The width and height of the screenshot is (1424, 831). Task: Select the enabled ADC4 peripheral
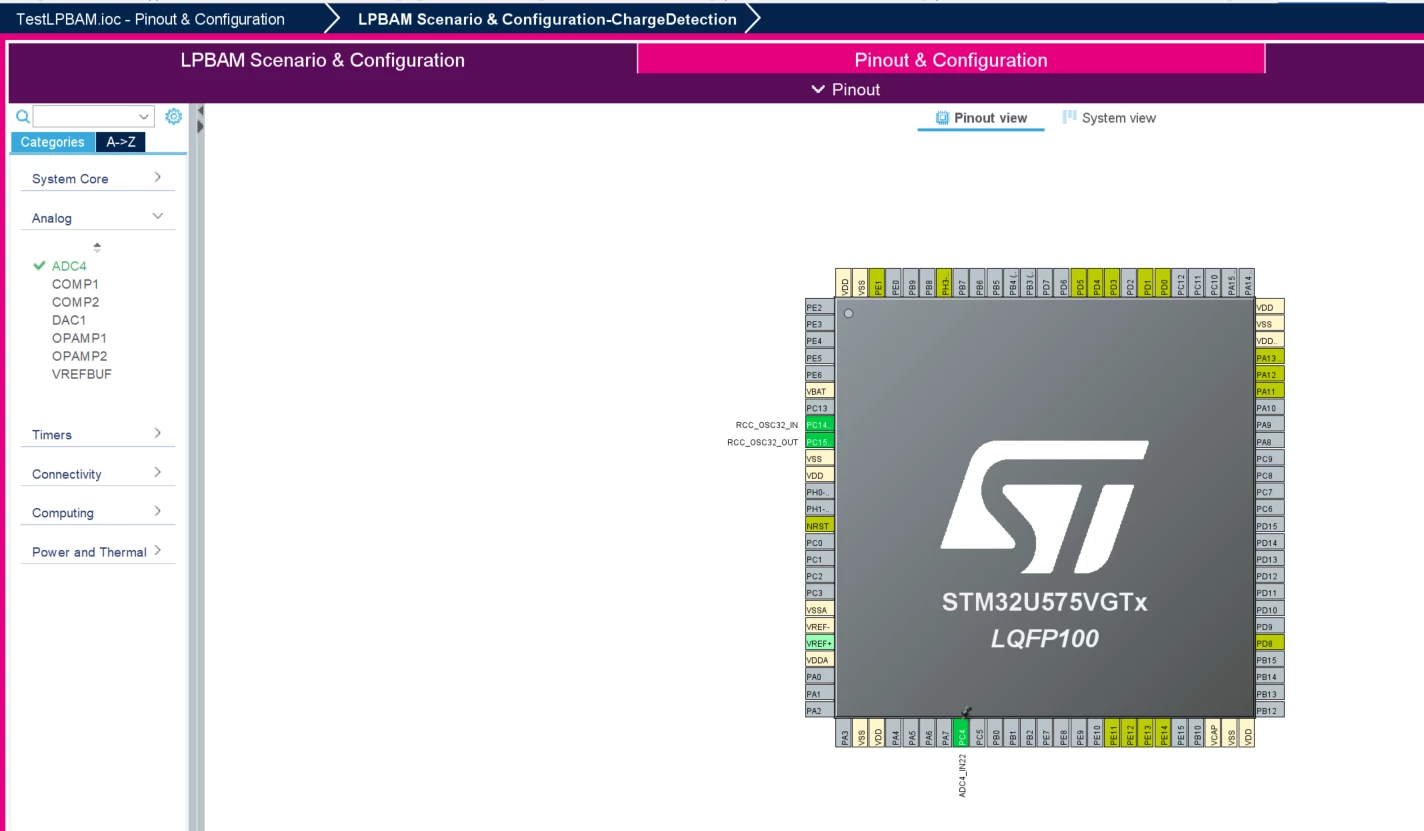point(69,266)
